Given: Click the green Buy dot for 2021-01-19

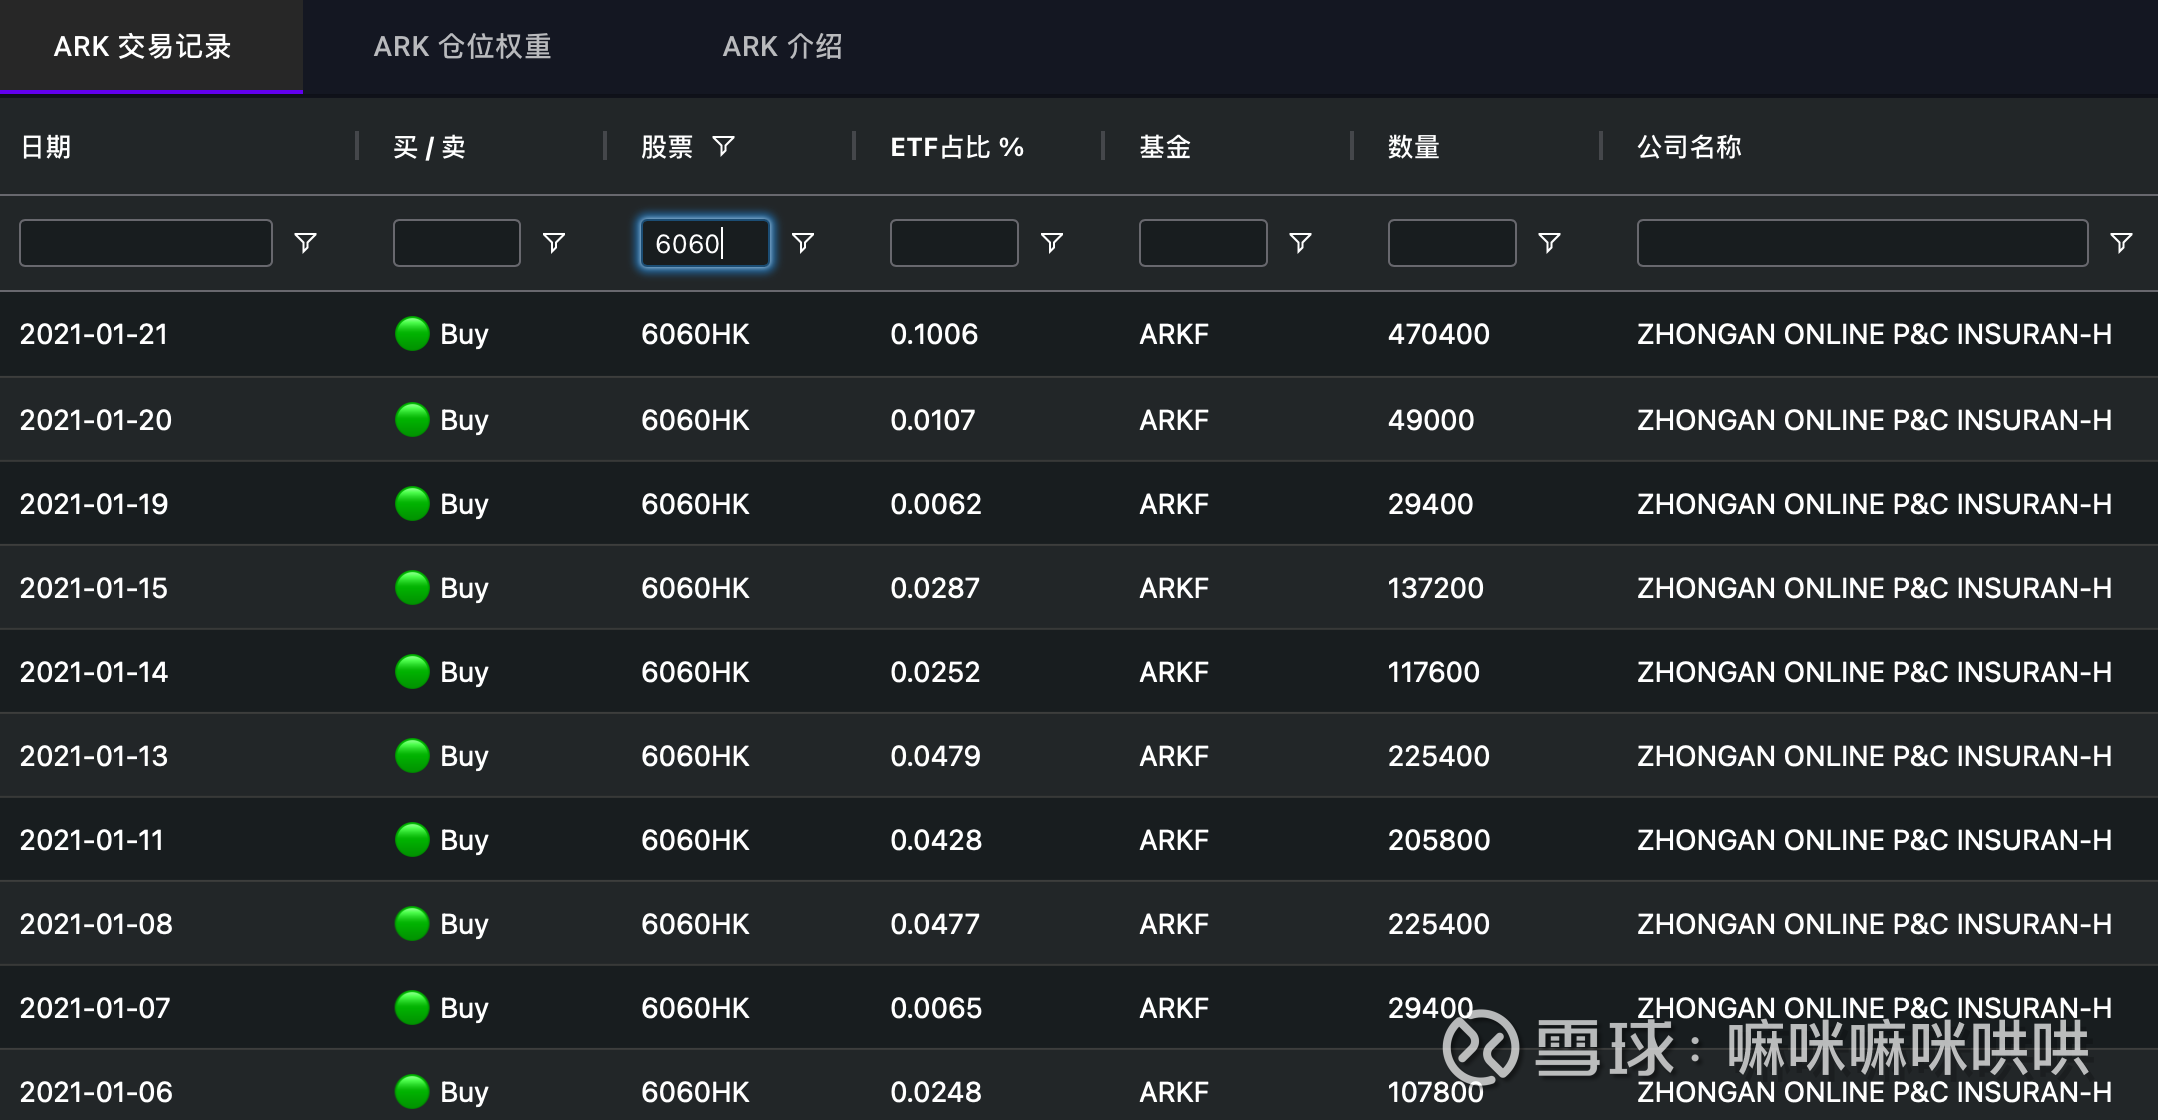Looking at the screenshot, I should click(x=412, y=504).
